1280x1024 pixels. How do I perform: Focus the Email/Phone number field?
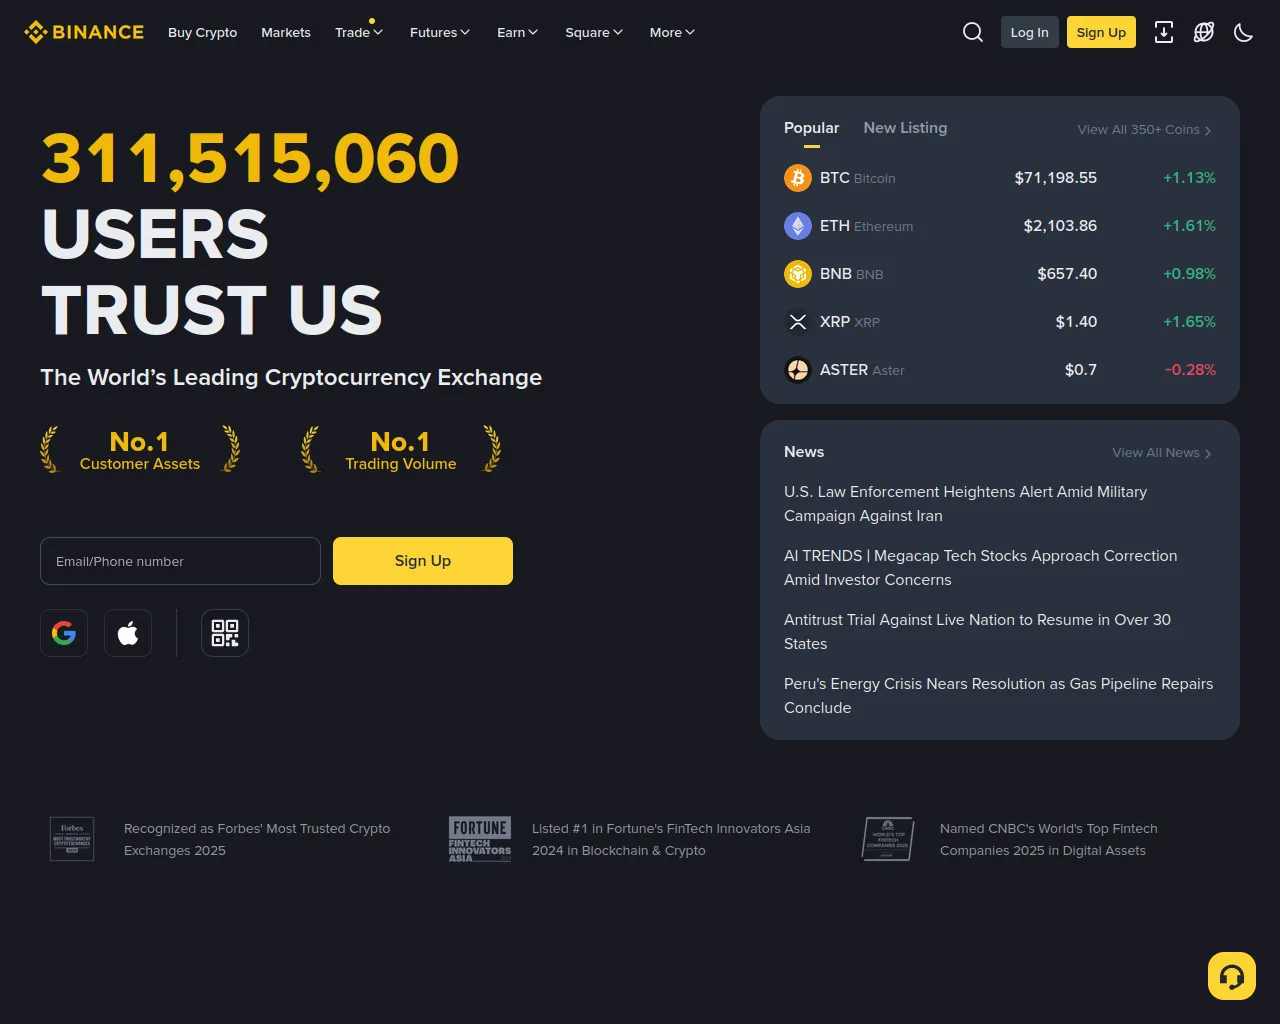(x=180, y=561)
